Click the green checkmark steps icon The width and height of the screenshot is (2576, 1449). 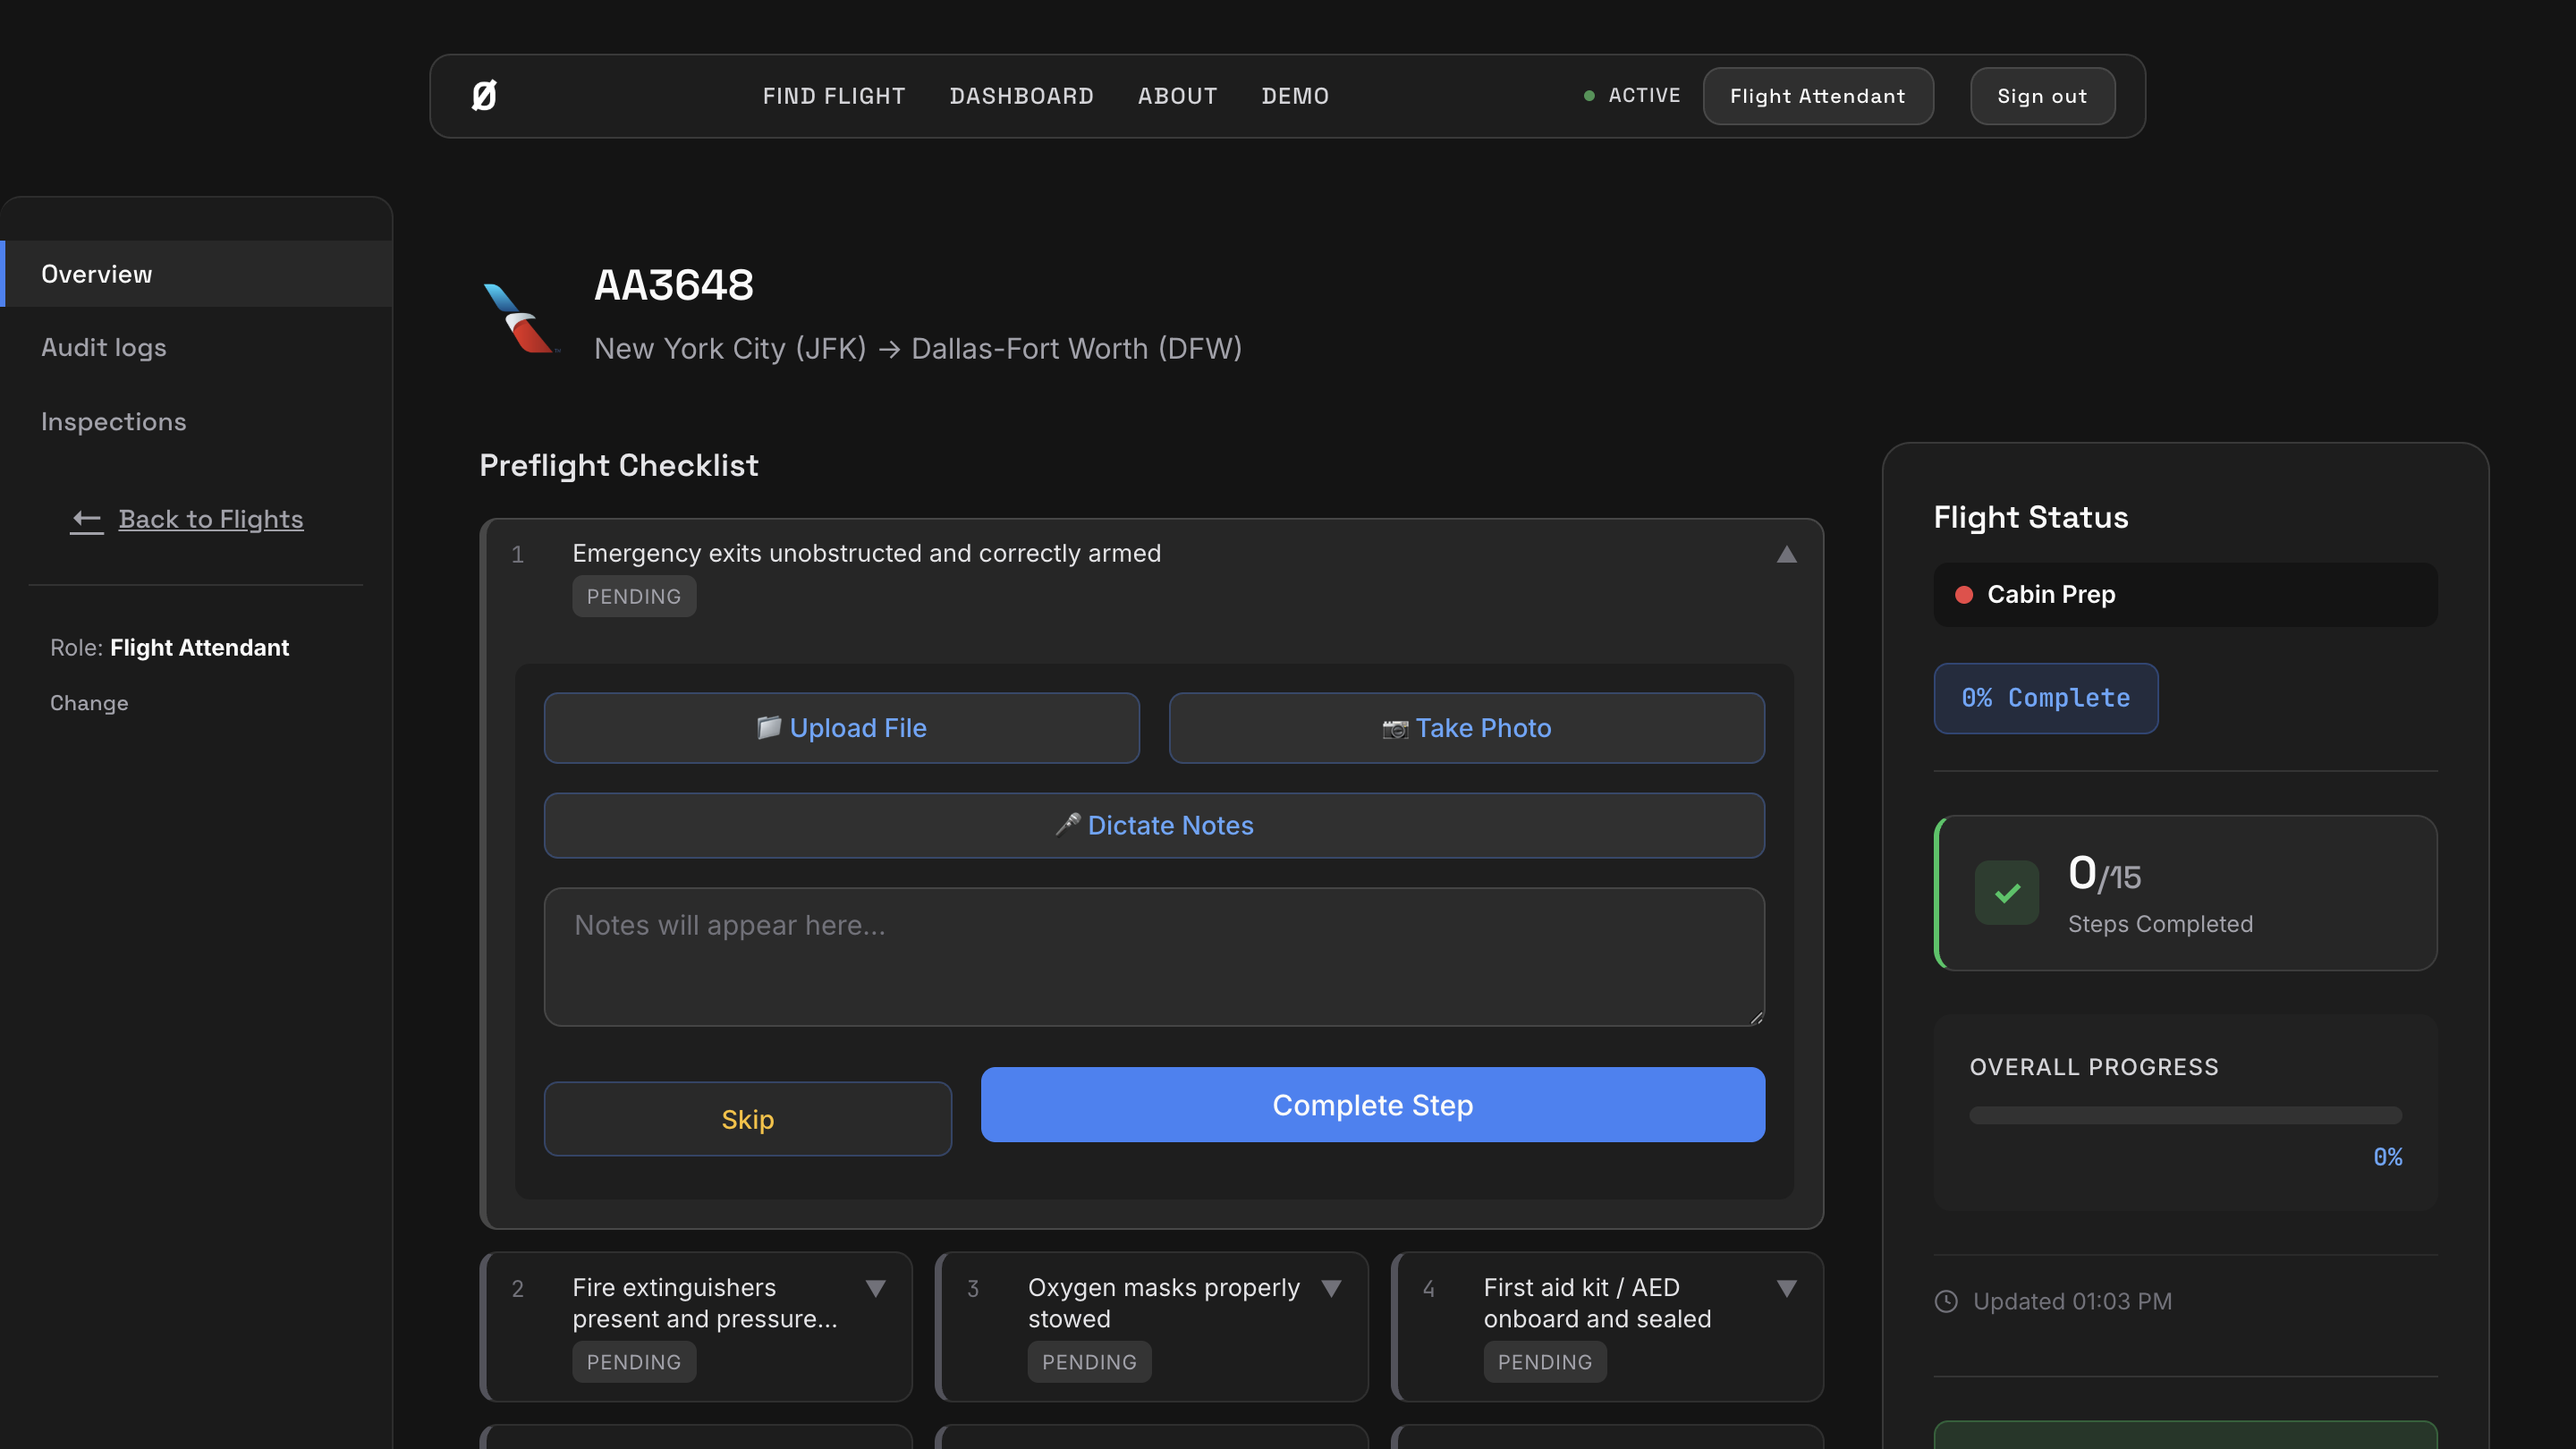click(2006, 893)
